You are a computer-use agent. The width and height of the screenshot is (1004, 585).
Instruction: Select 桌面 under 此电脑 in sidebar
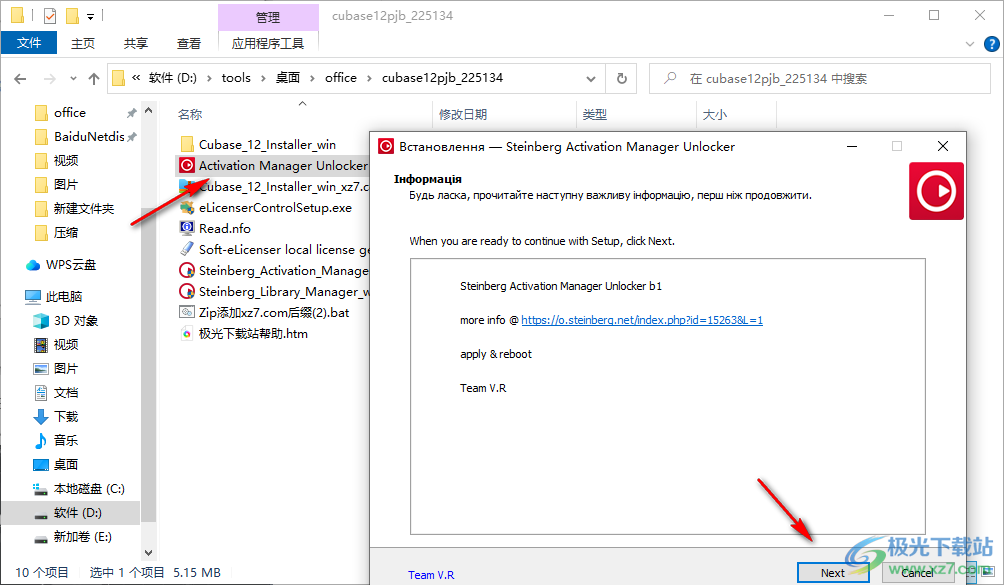pos(66,465)
